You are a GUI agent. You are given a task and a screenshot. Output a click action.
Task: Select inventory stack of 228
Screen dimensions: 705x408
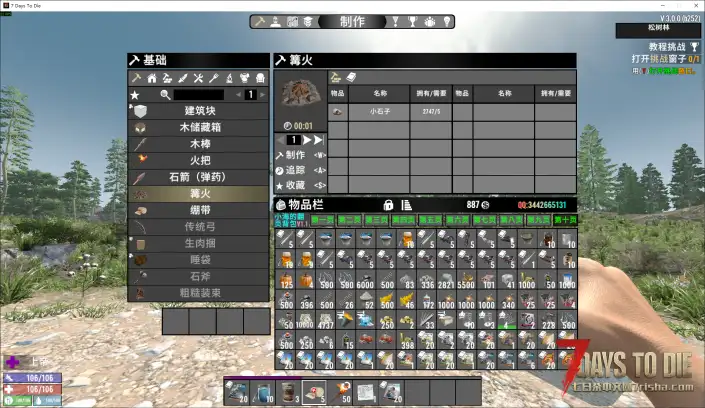(547, 320)
